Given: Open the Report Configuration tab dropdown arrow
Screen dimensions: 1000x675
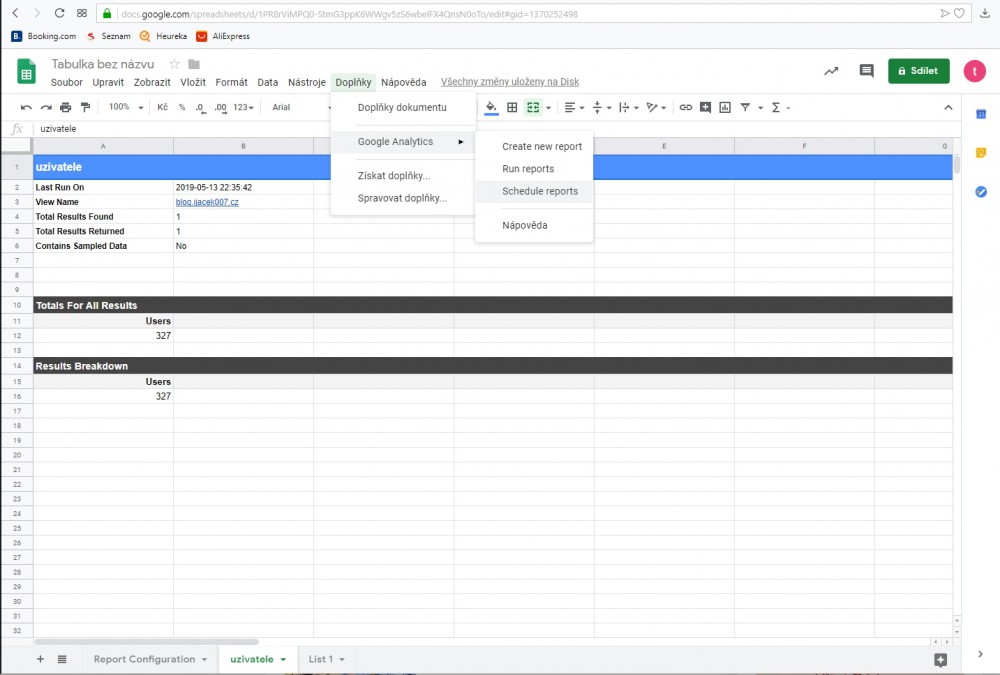Looking at the screenshot, I should click(x=204, y=660).
